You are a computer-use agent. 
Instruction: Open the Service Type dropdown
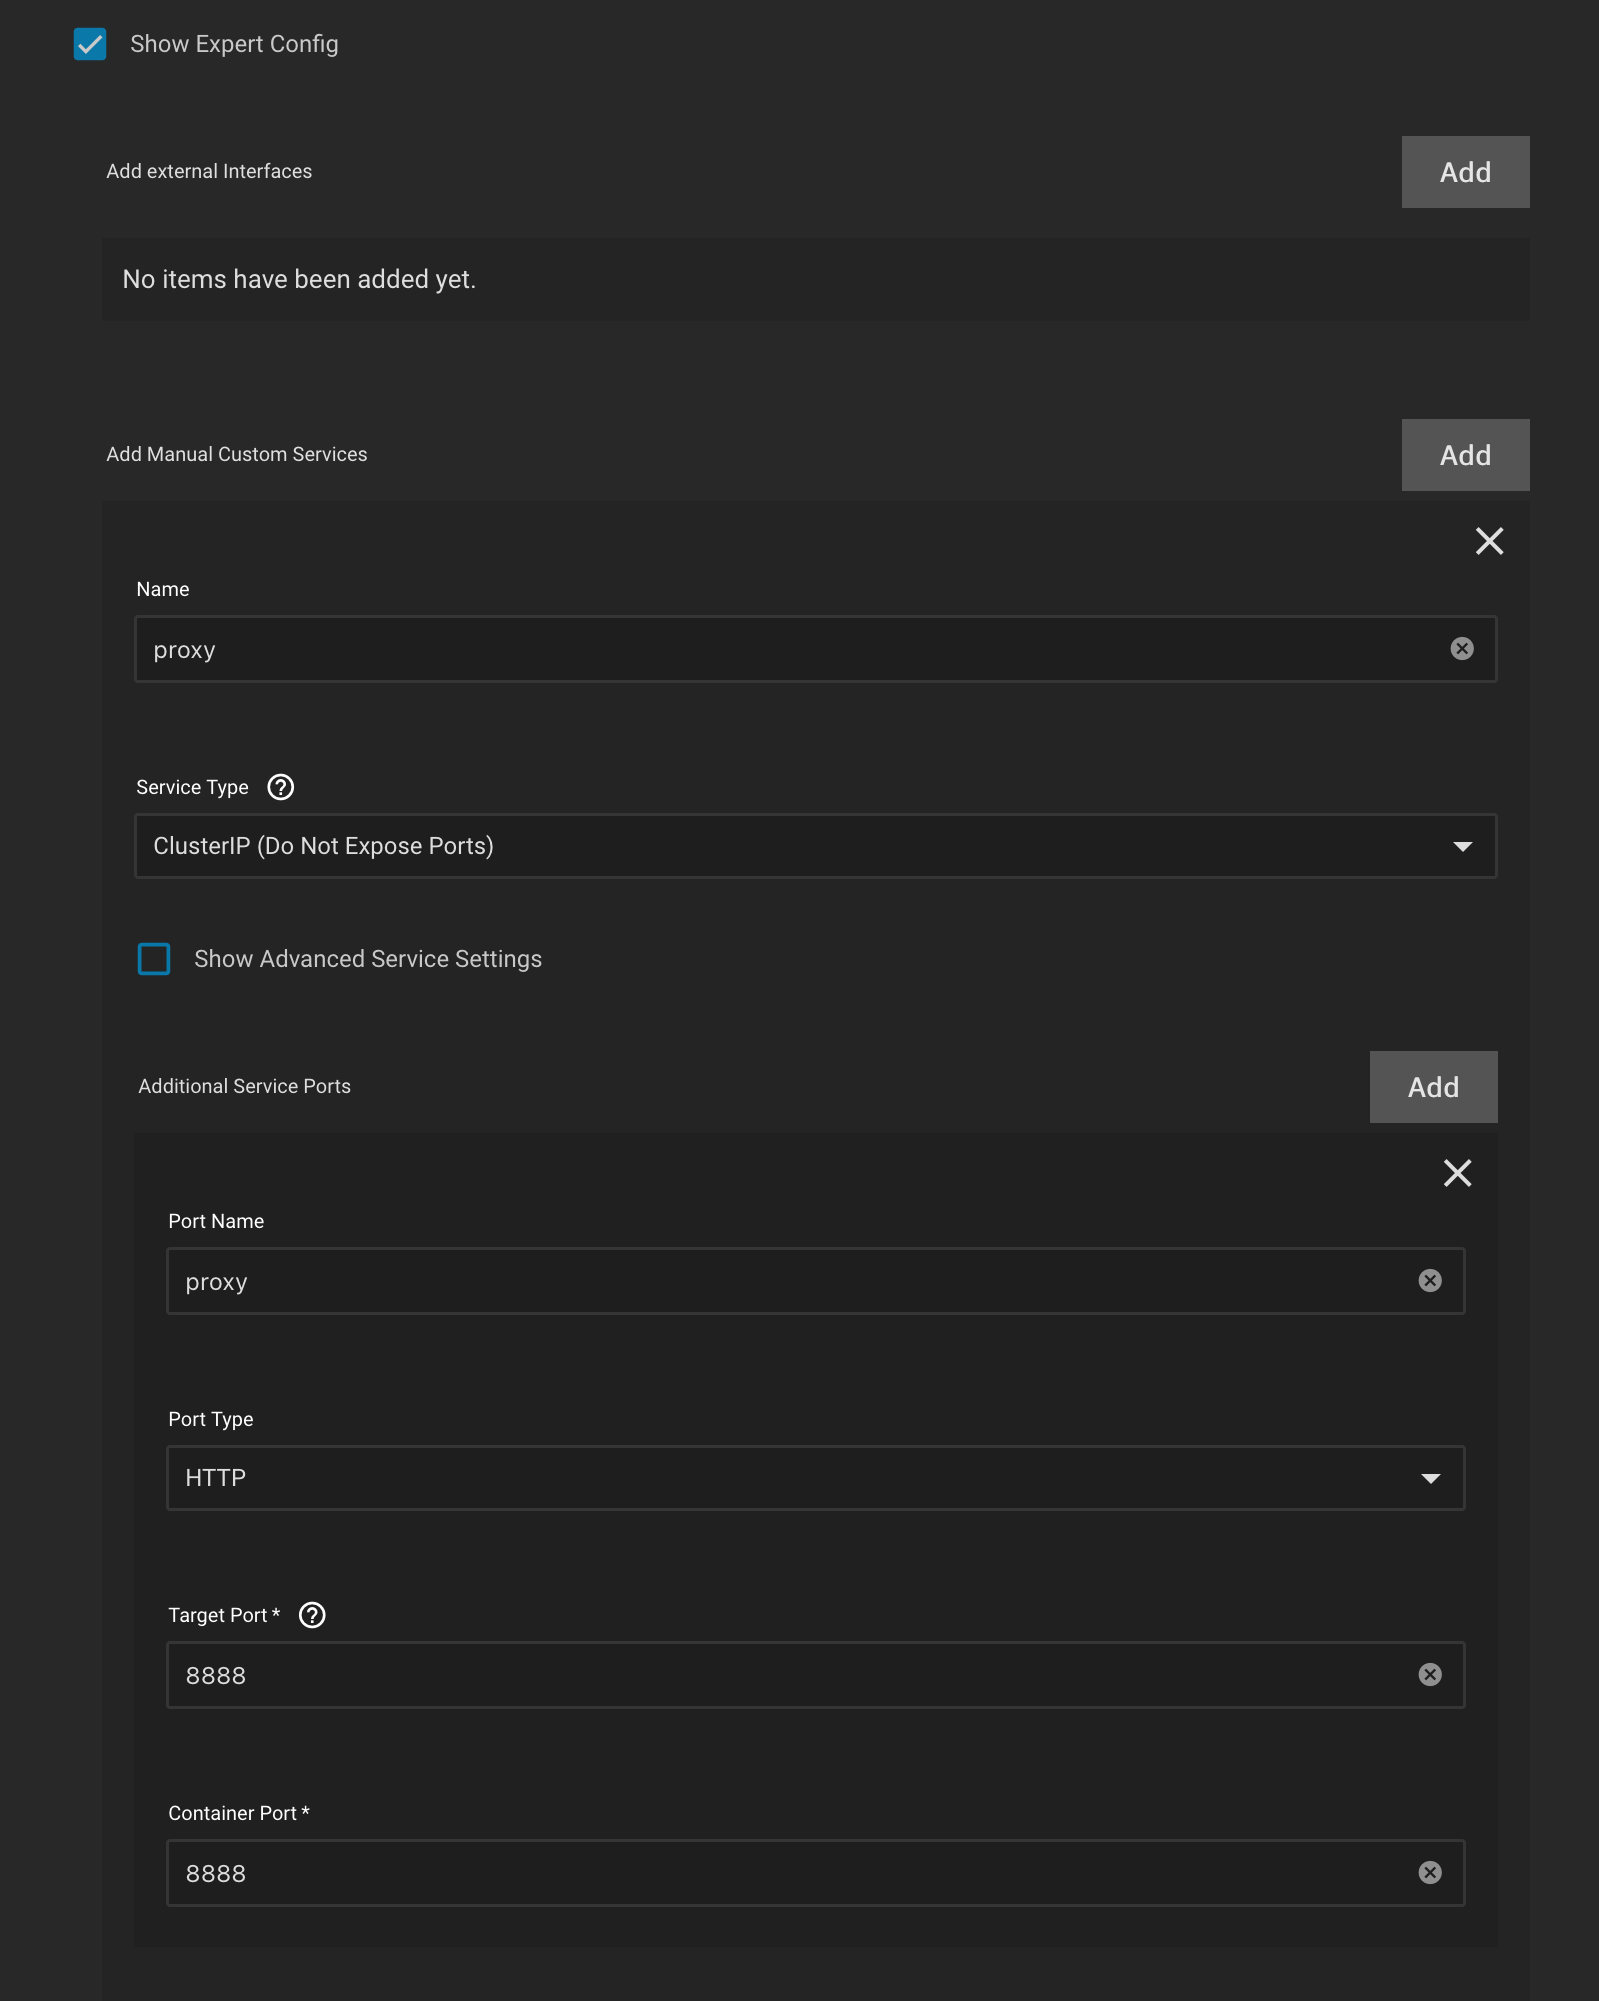tap(815, 846)
